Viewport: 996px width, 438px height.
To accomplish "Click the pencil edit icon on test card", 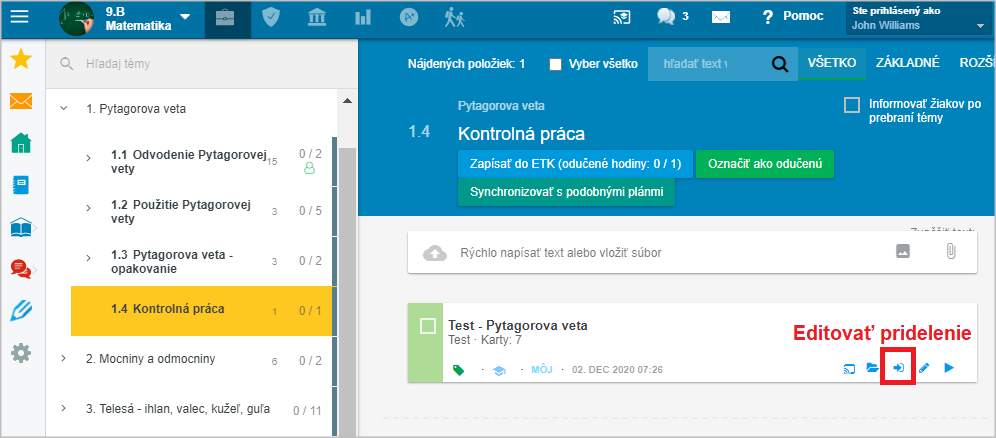I will (924, 369).
